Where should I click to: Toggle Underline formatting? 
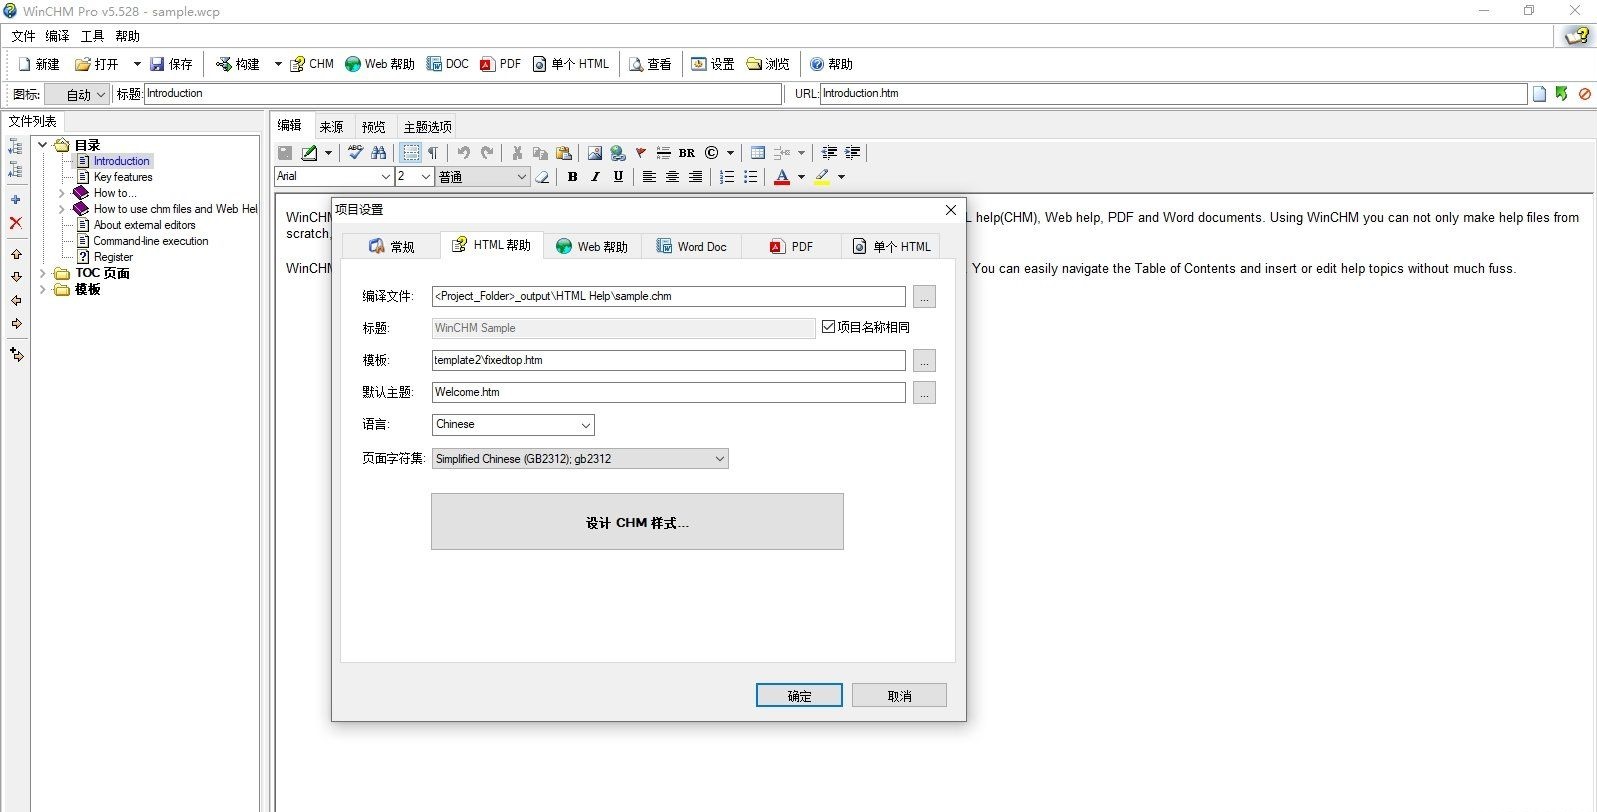(618, 177)
